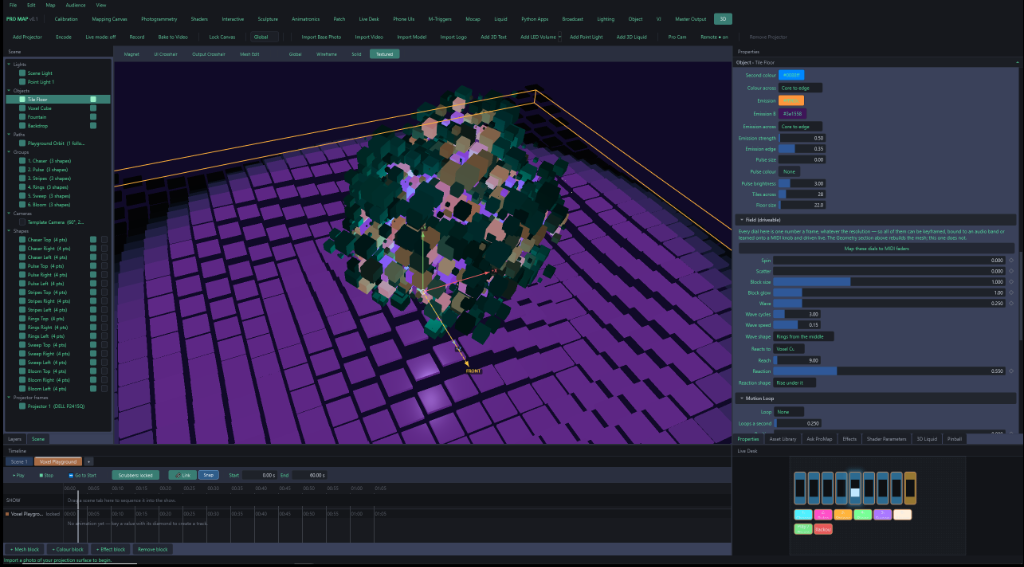This screenshot has width=1024, height=567.
Task: Click the Backdrop object icon
Action: [x=22, y=125]
